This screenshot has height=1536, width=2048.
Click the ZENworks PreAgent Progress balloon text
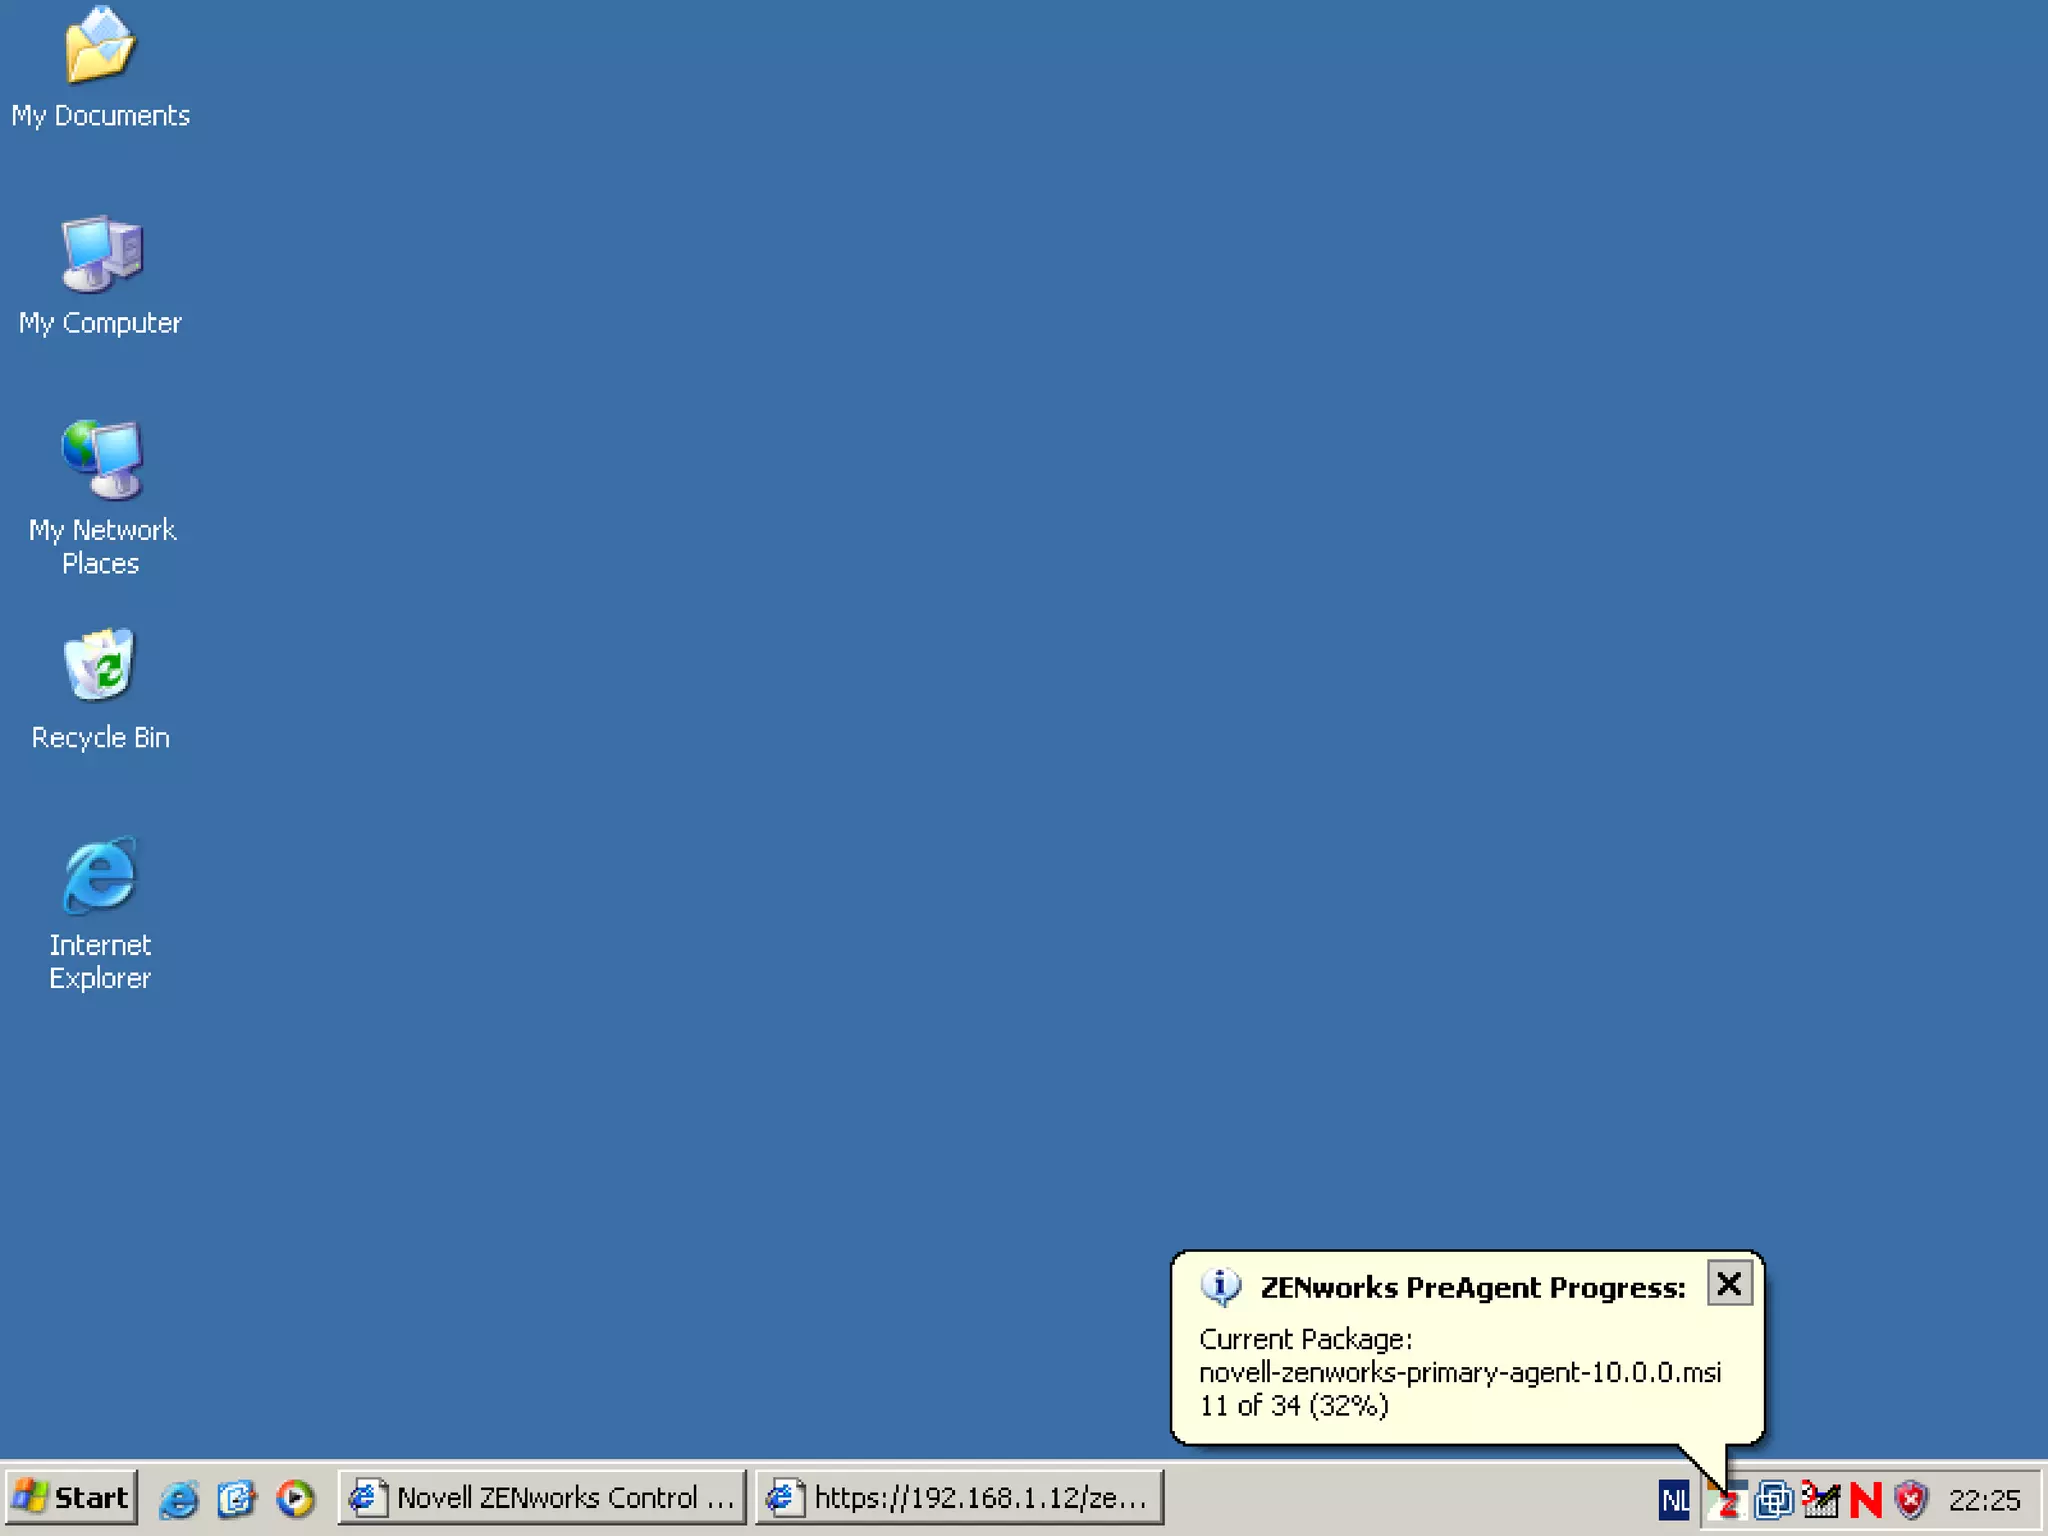point(1458,1372)
